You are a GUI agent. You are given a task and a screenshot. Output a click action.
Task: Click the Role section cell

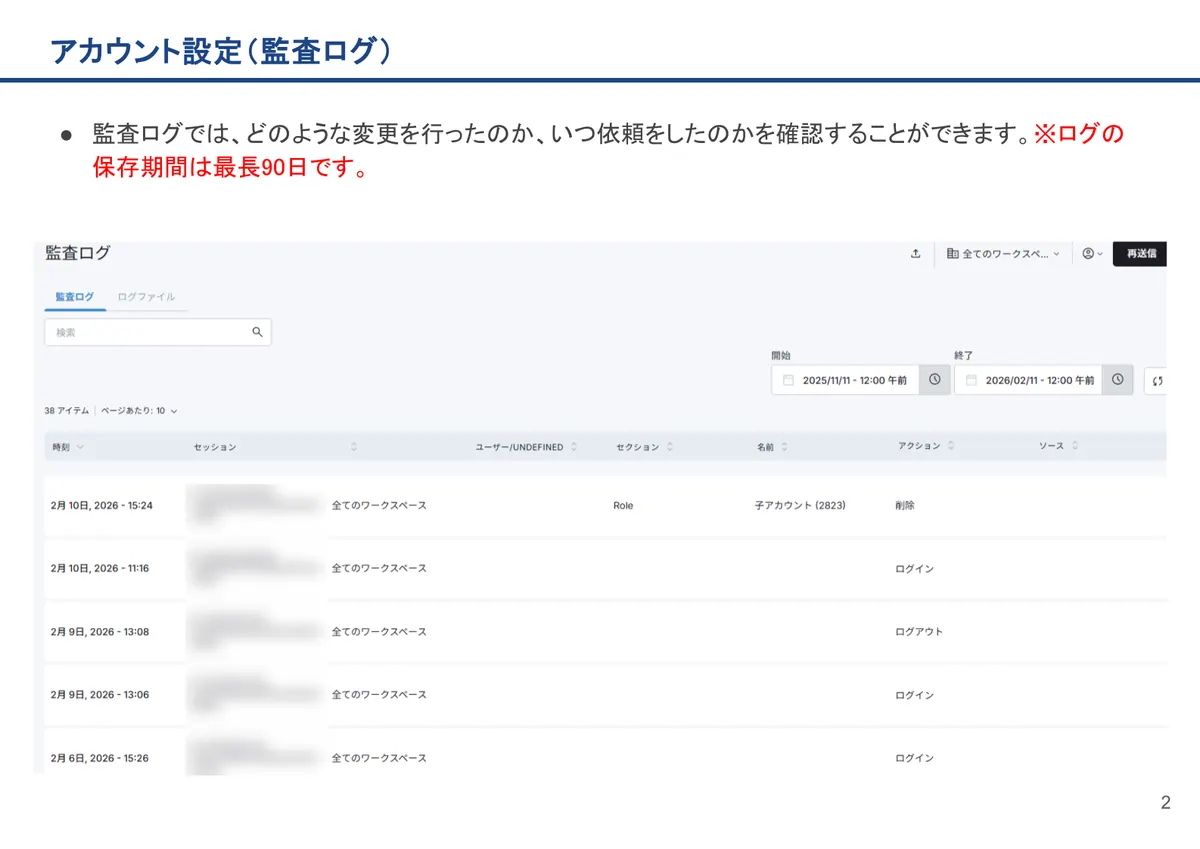[x=623, y=506]
